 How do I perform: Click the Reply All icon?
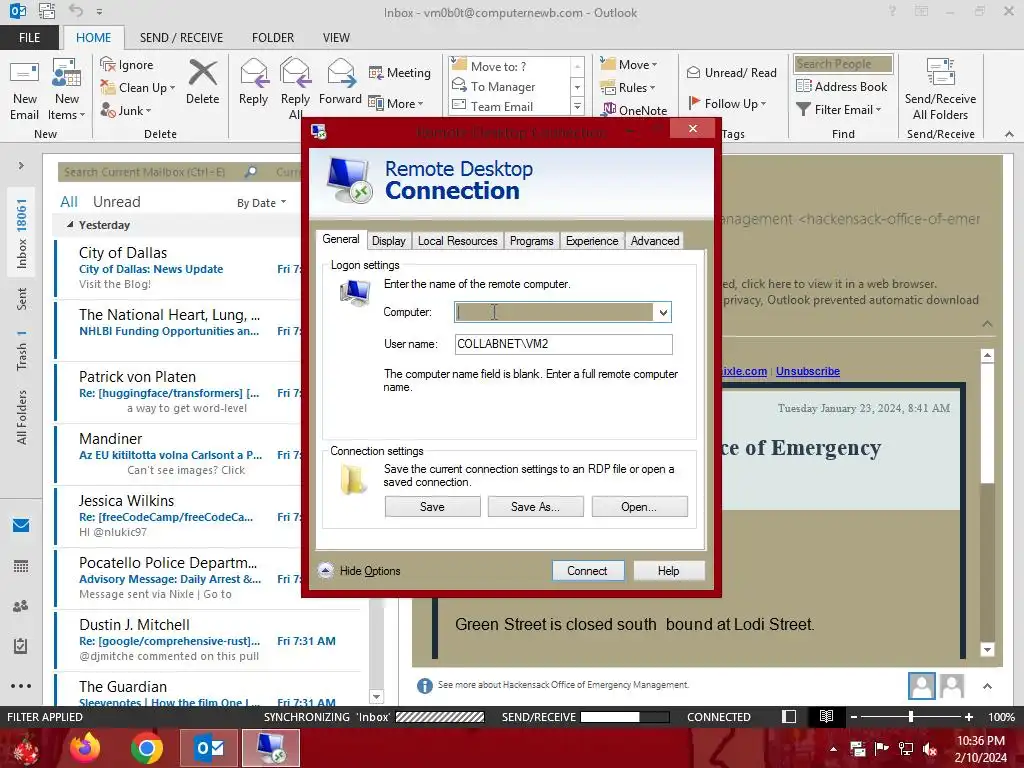coord(295,89)
